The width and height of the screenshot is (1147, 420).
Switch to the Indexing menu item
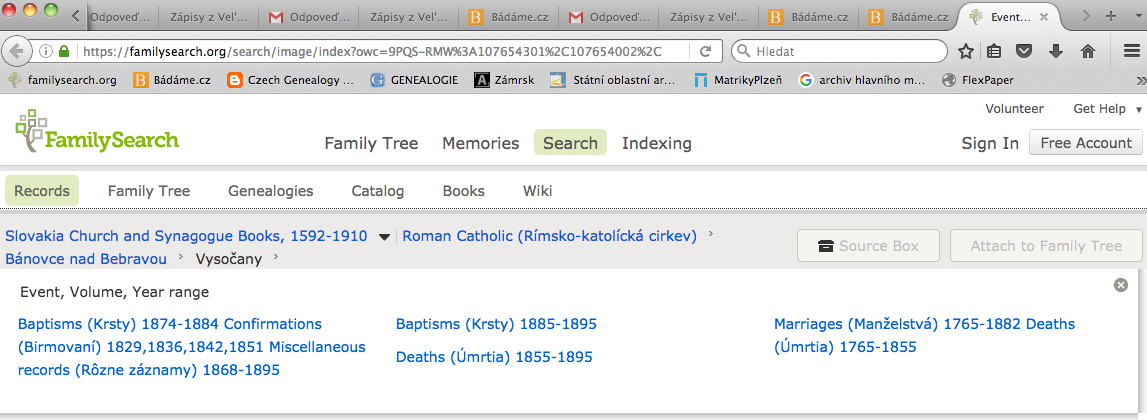coord(656,143)
